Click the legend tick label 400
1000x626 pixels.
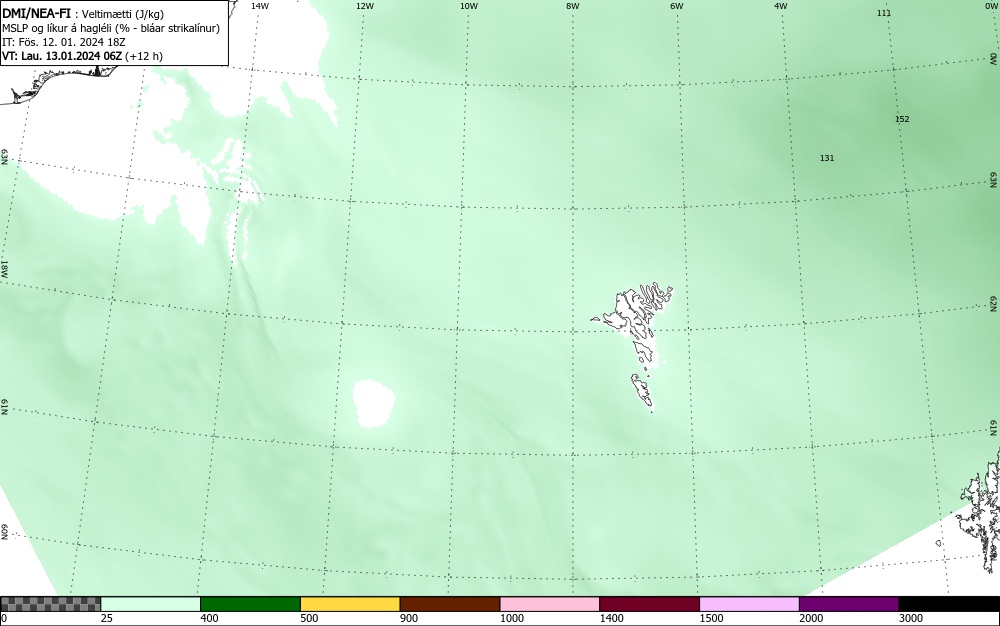pos(209,618)
